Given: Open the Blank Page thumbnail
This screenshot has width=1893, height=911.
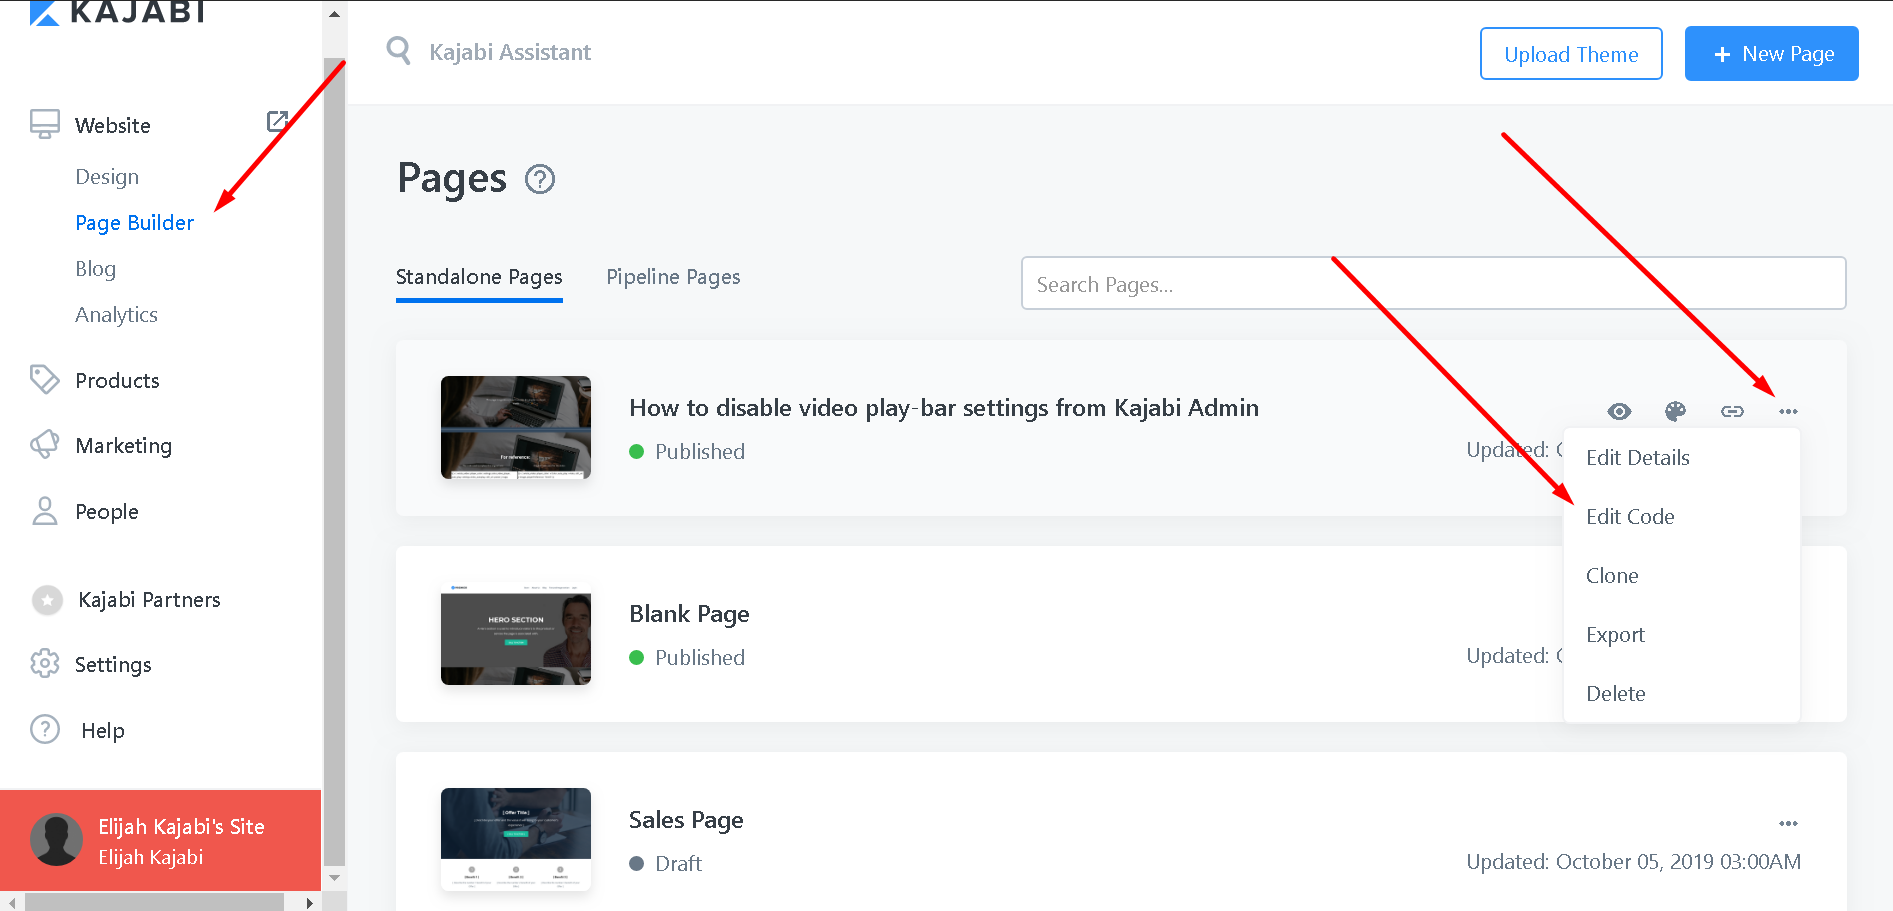Looking at the screenshot, I should [516, 634].
